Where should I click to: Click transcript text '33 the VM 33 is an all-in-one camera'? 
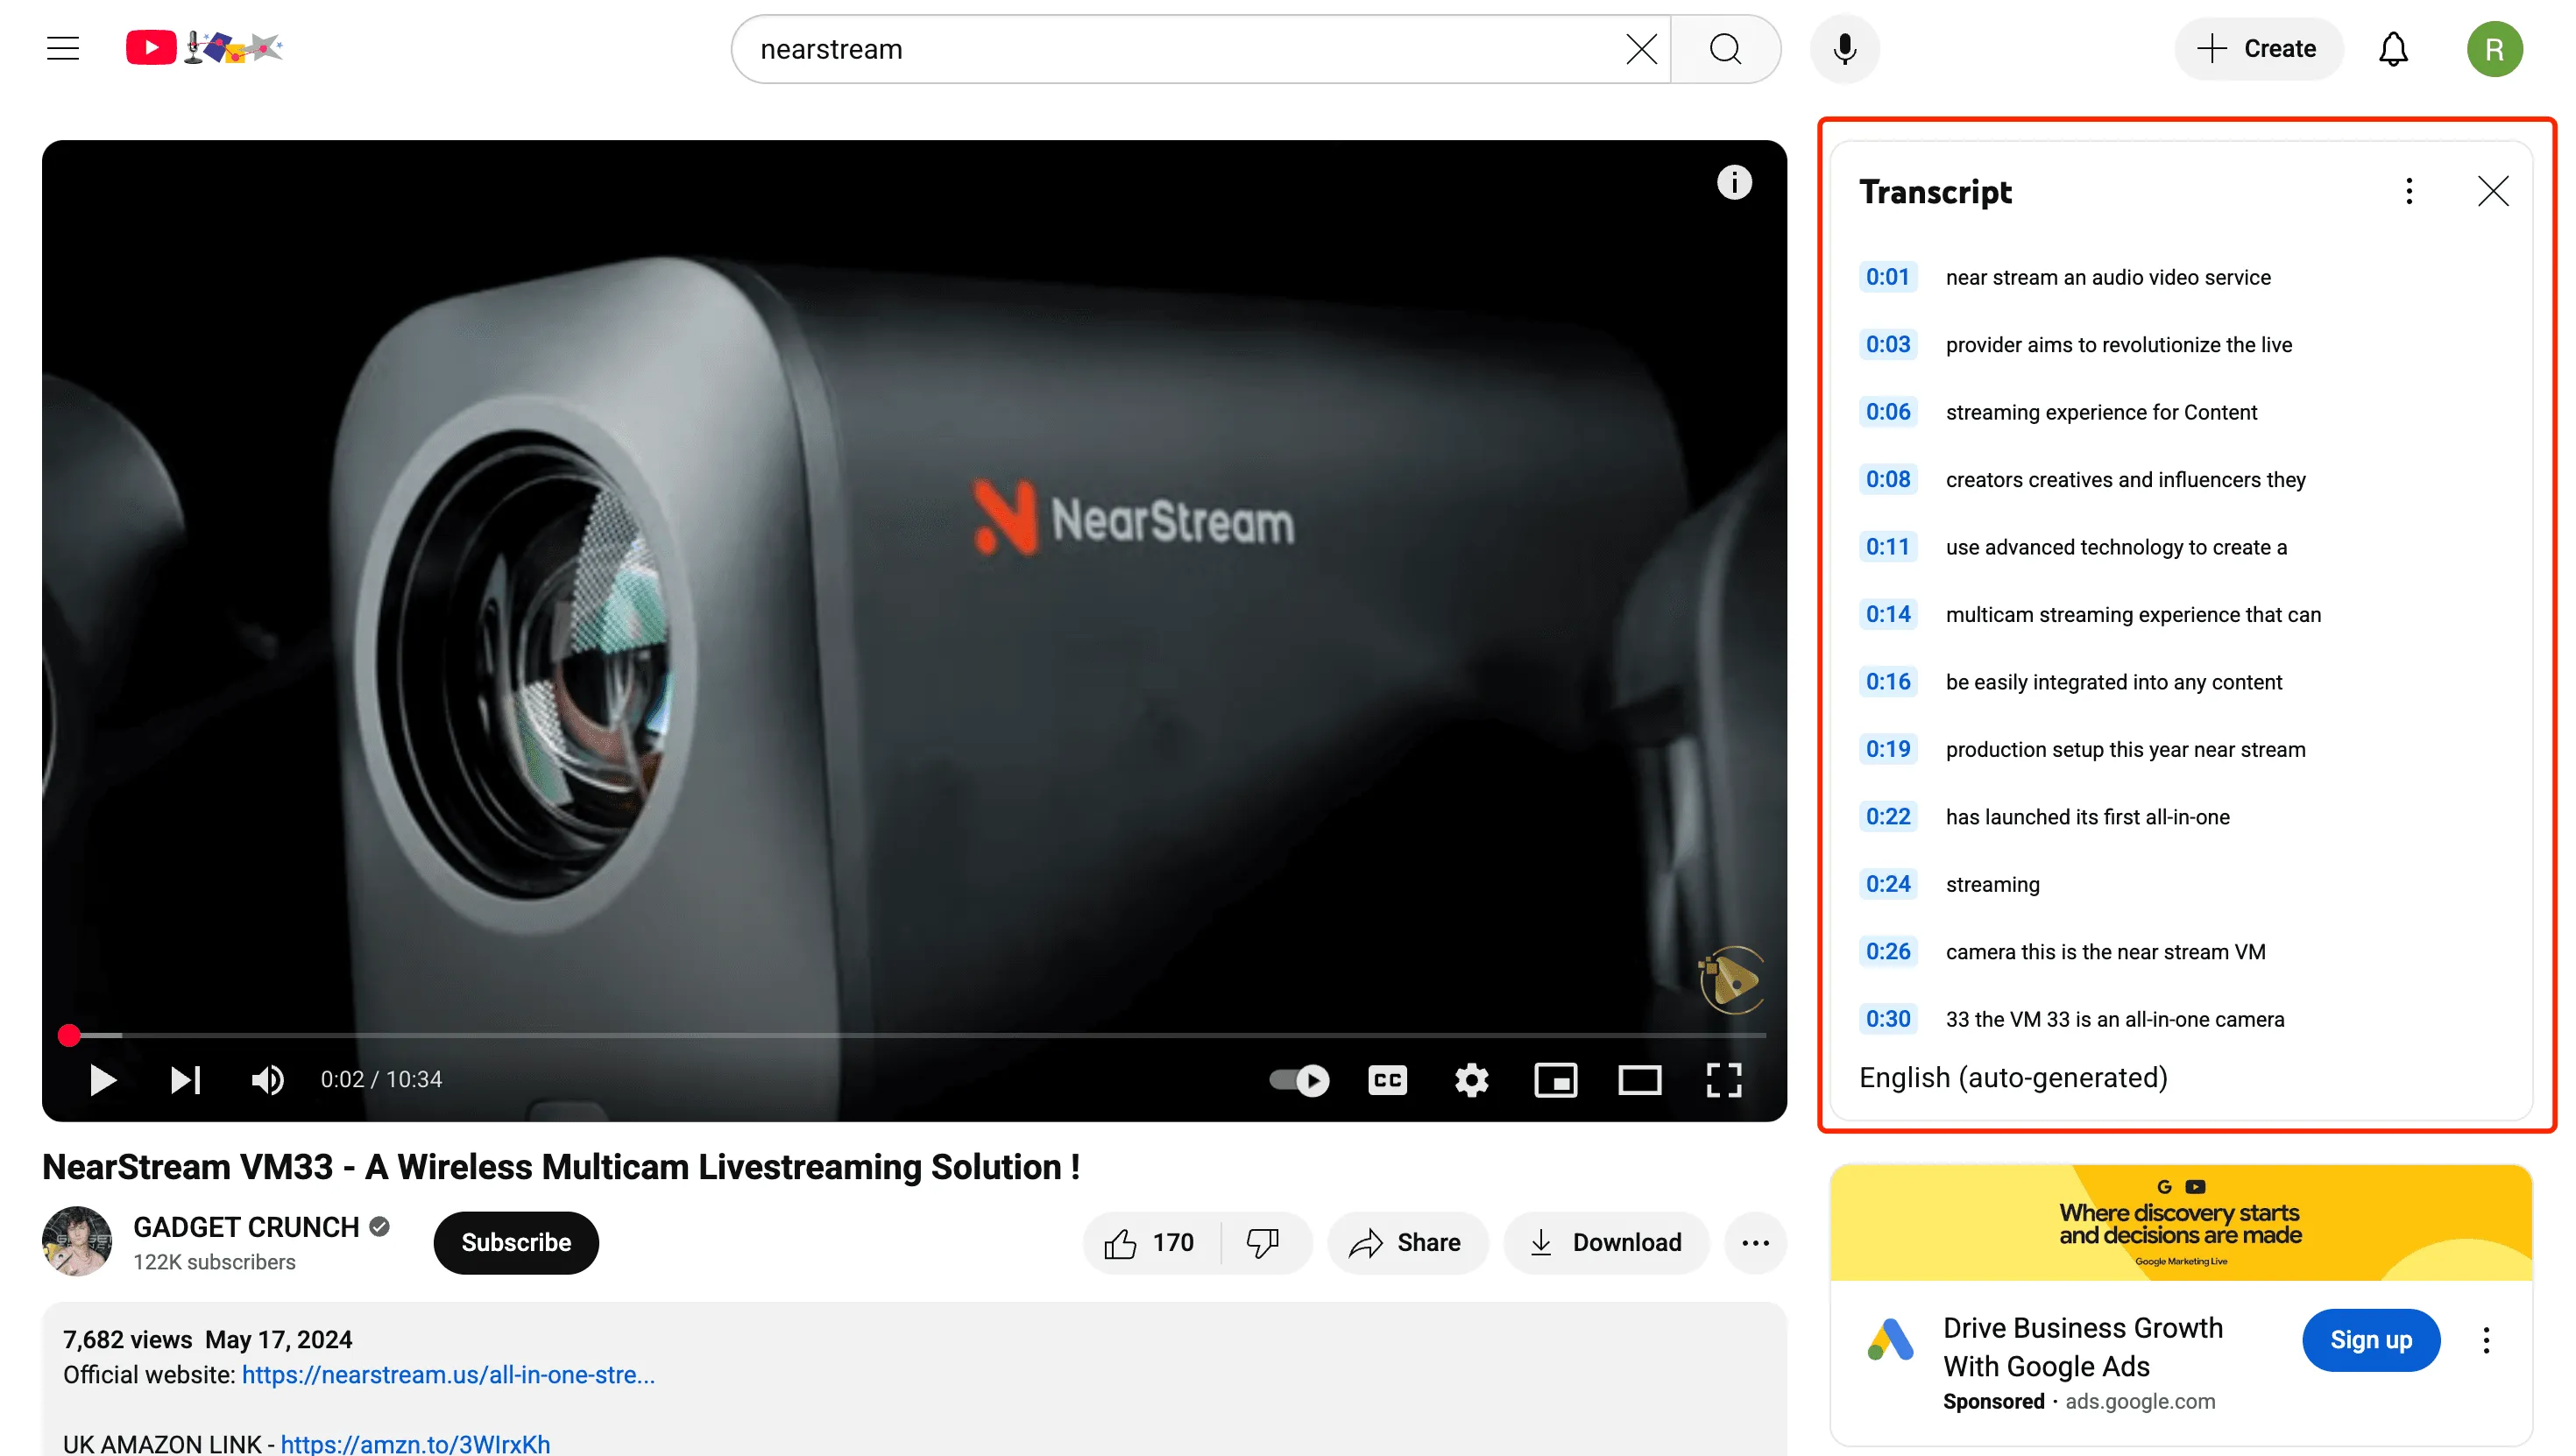[2114, 1019]
